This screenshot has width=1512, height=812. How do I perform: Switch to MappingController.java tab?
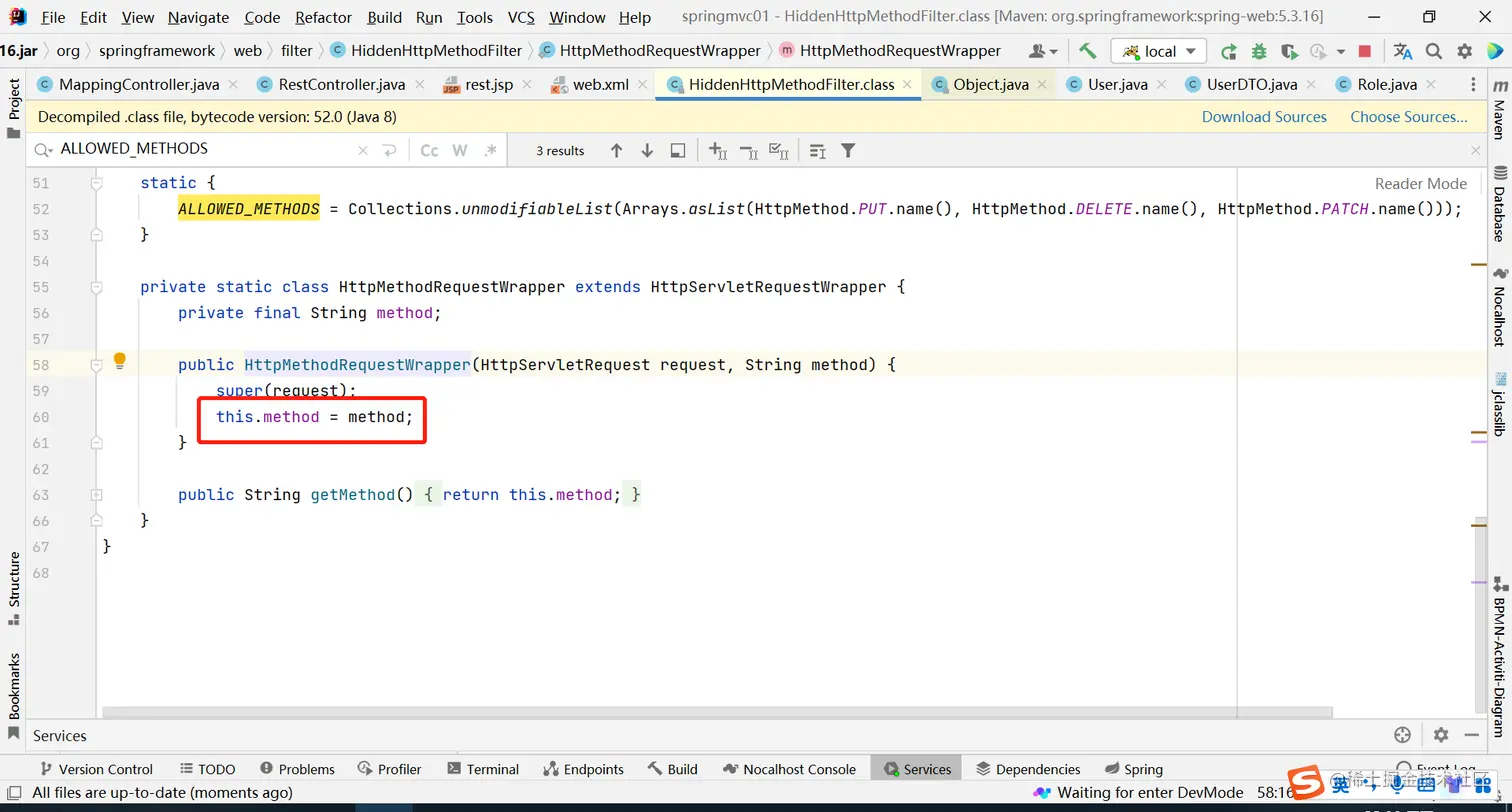138,84
